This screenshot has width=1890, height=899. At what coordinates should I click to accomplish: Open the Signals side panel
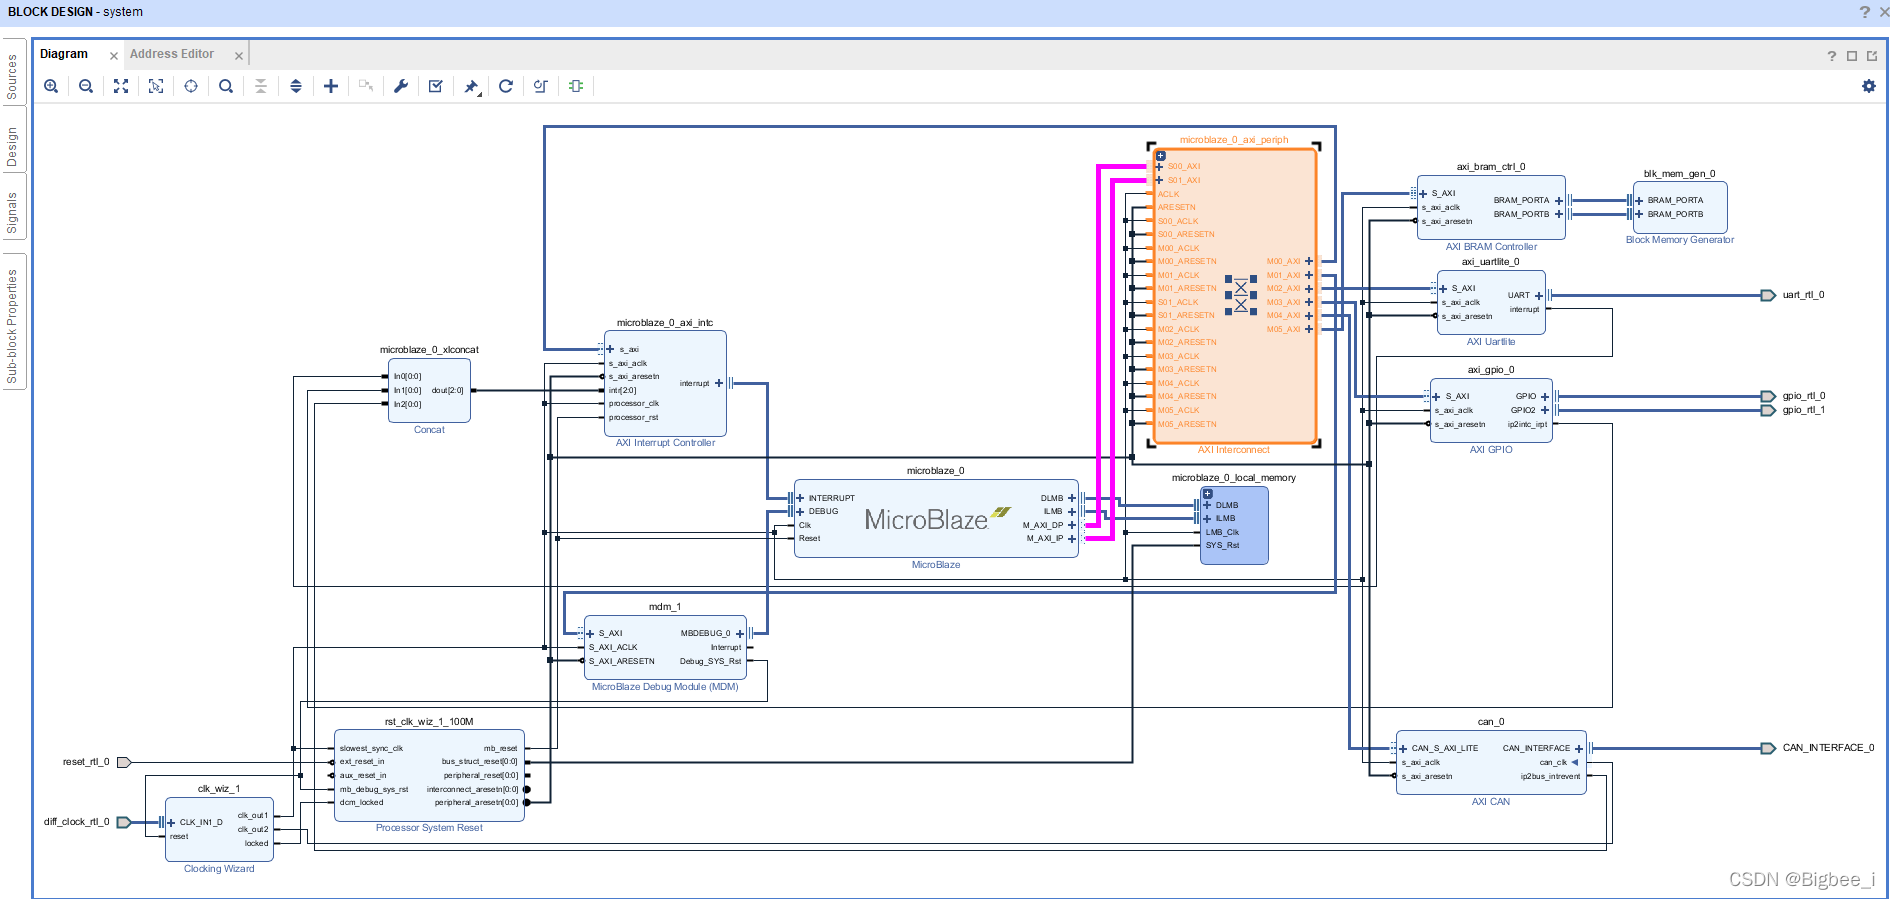tap(12, 213)
